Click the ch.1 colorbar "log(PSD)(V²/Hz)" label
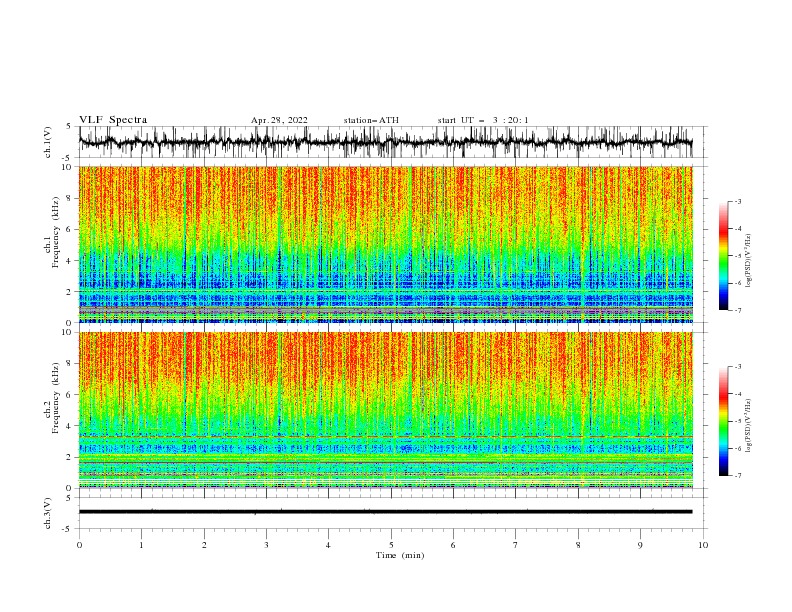The height and width of the screenshot is (612, 792). tap(749, 261)
